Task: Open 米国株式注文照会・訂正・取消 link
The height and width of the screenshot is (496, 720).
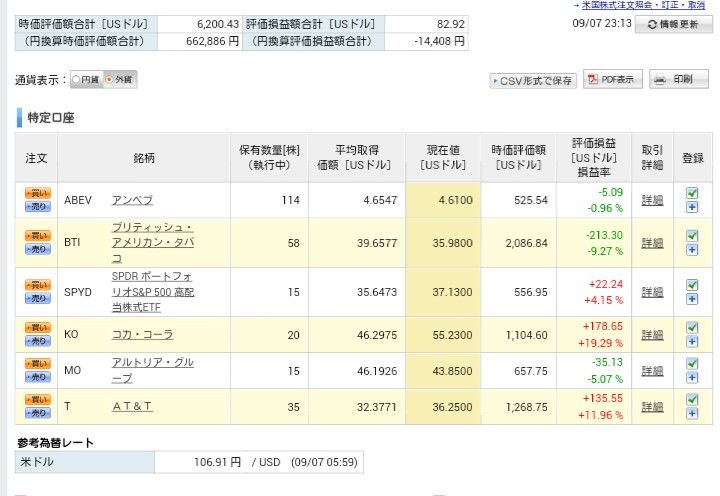Action: (x=643, y=5)
